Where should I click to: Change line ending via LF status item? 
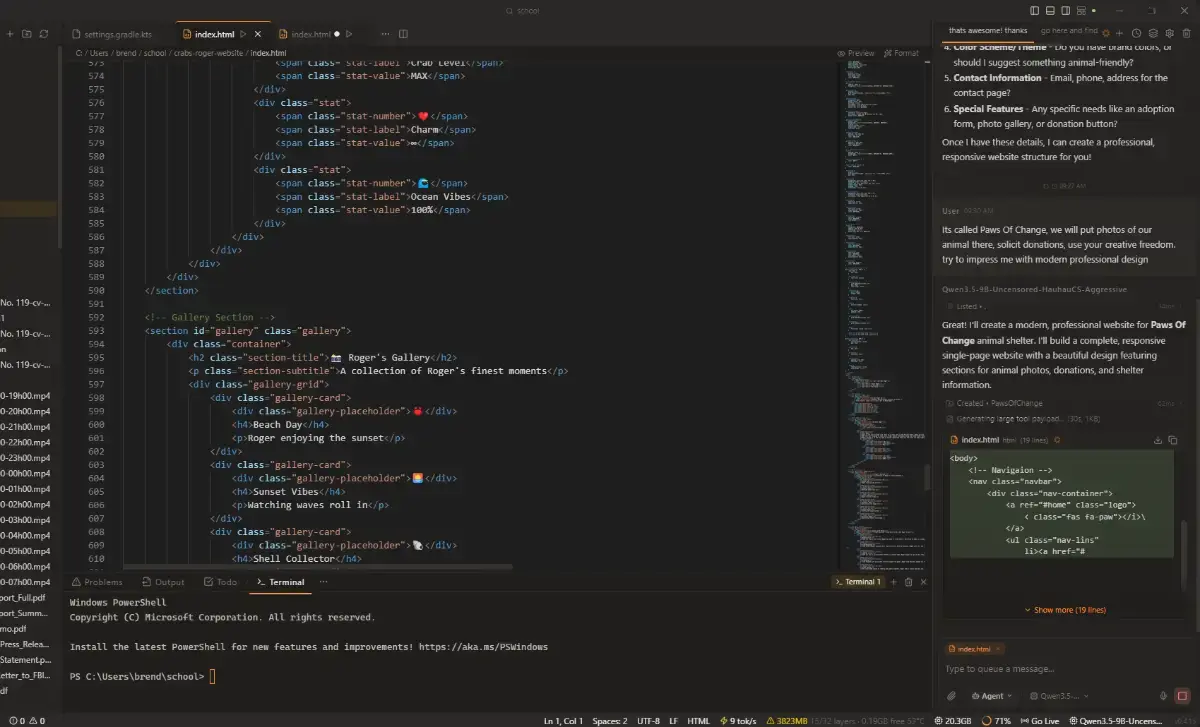[673, 720]
